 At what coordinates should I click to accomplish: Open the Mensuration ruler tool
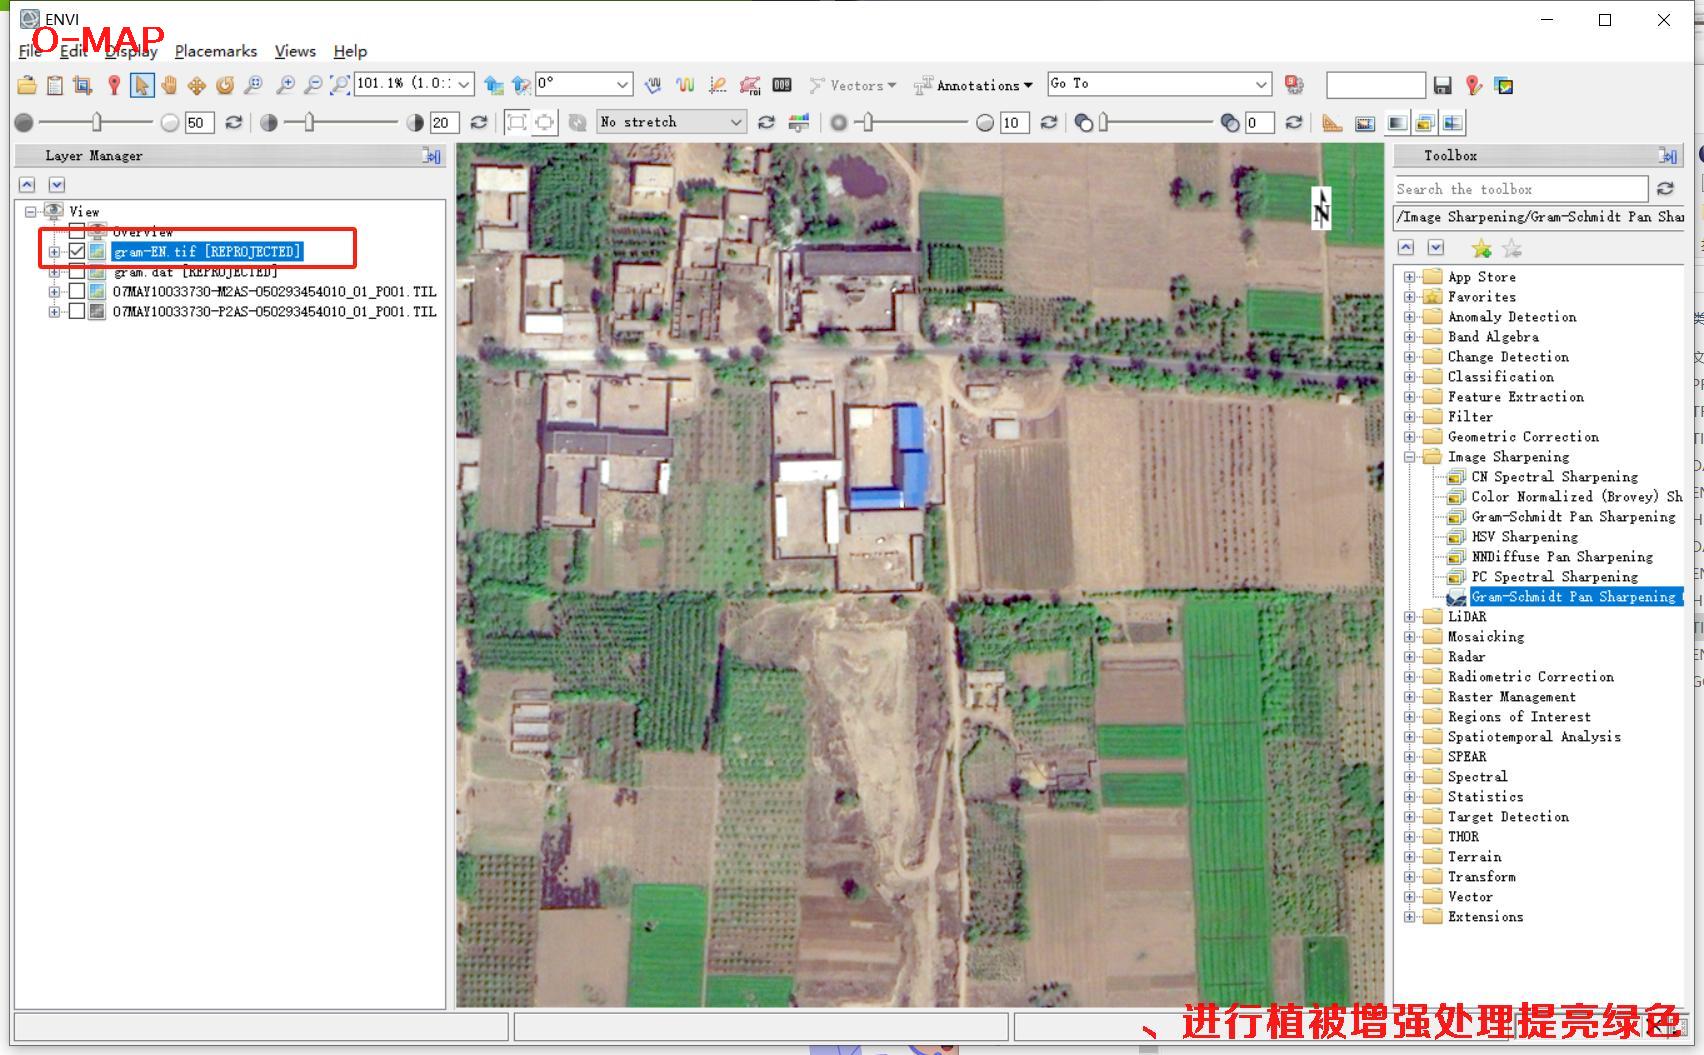pos(1331,123)
